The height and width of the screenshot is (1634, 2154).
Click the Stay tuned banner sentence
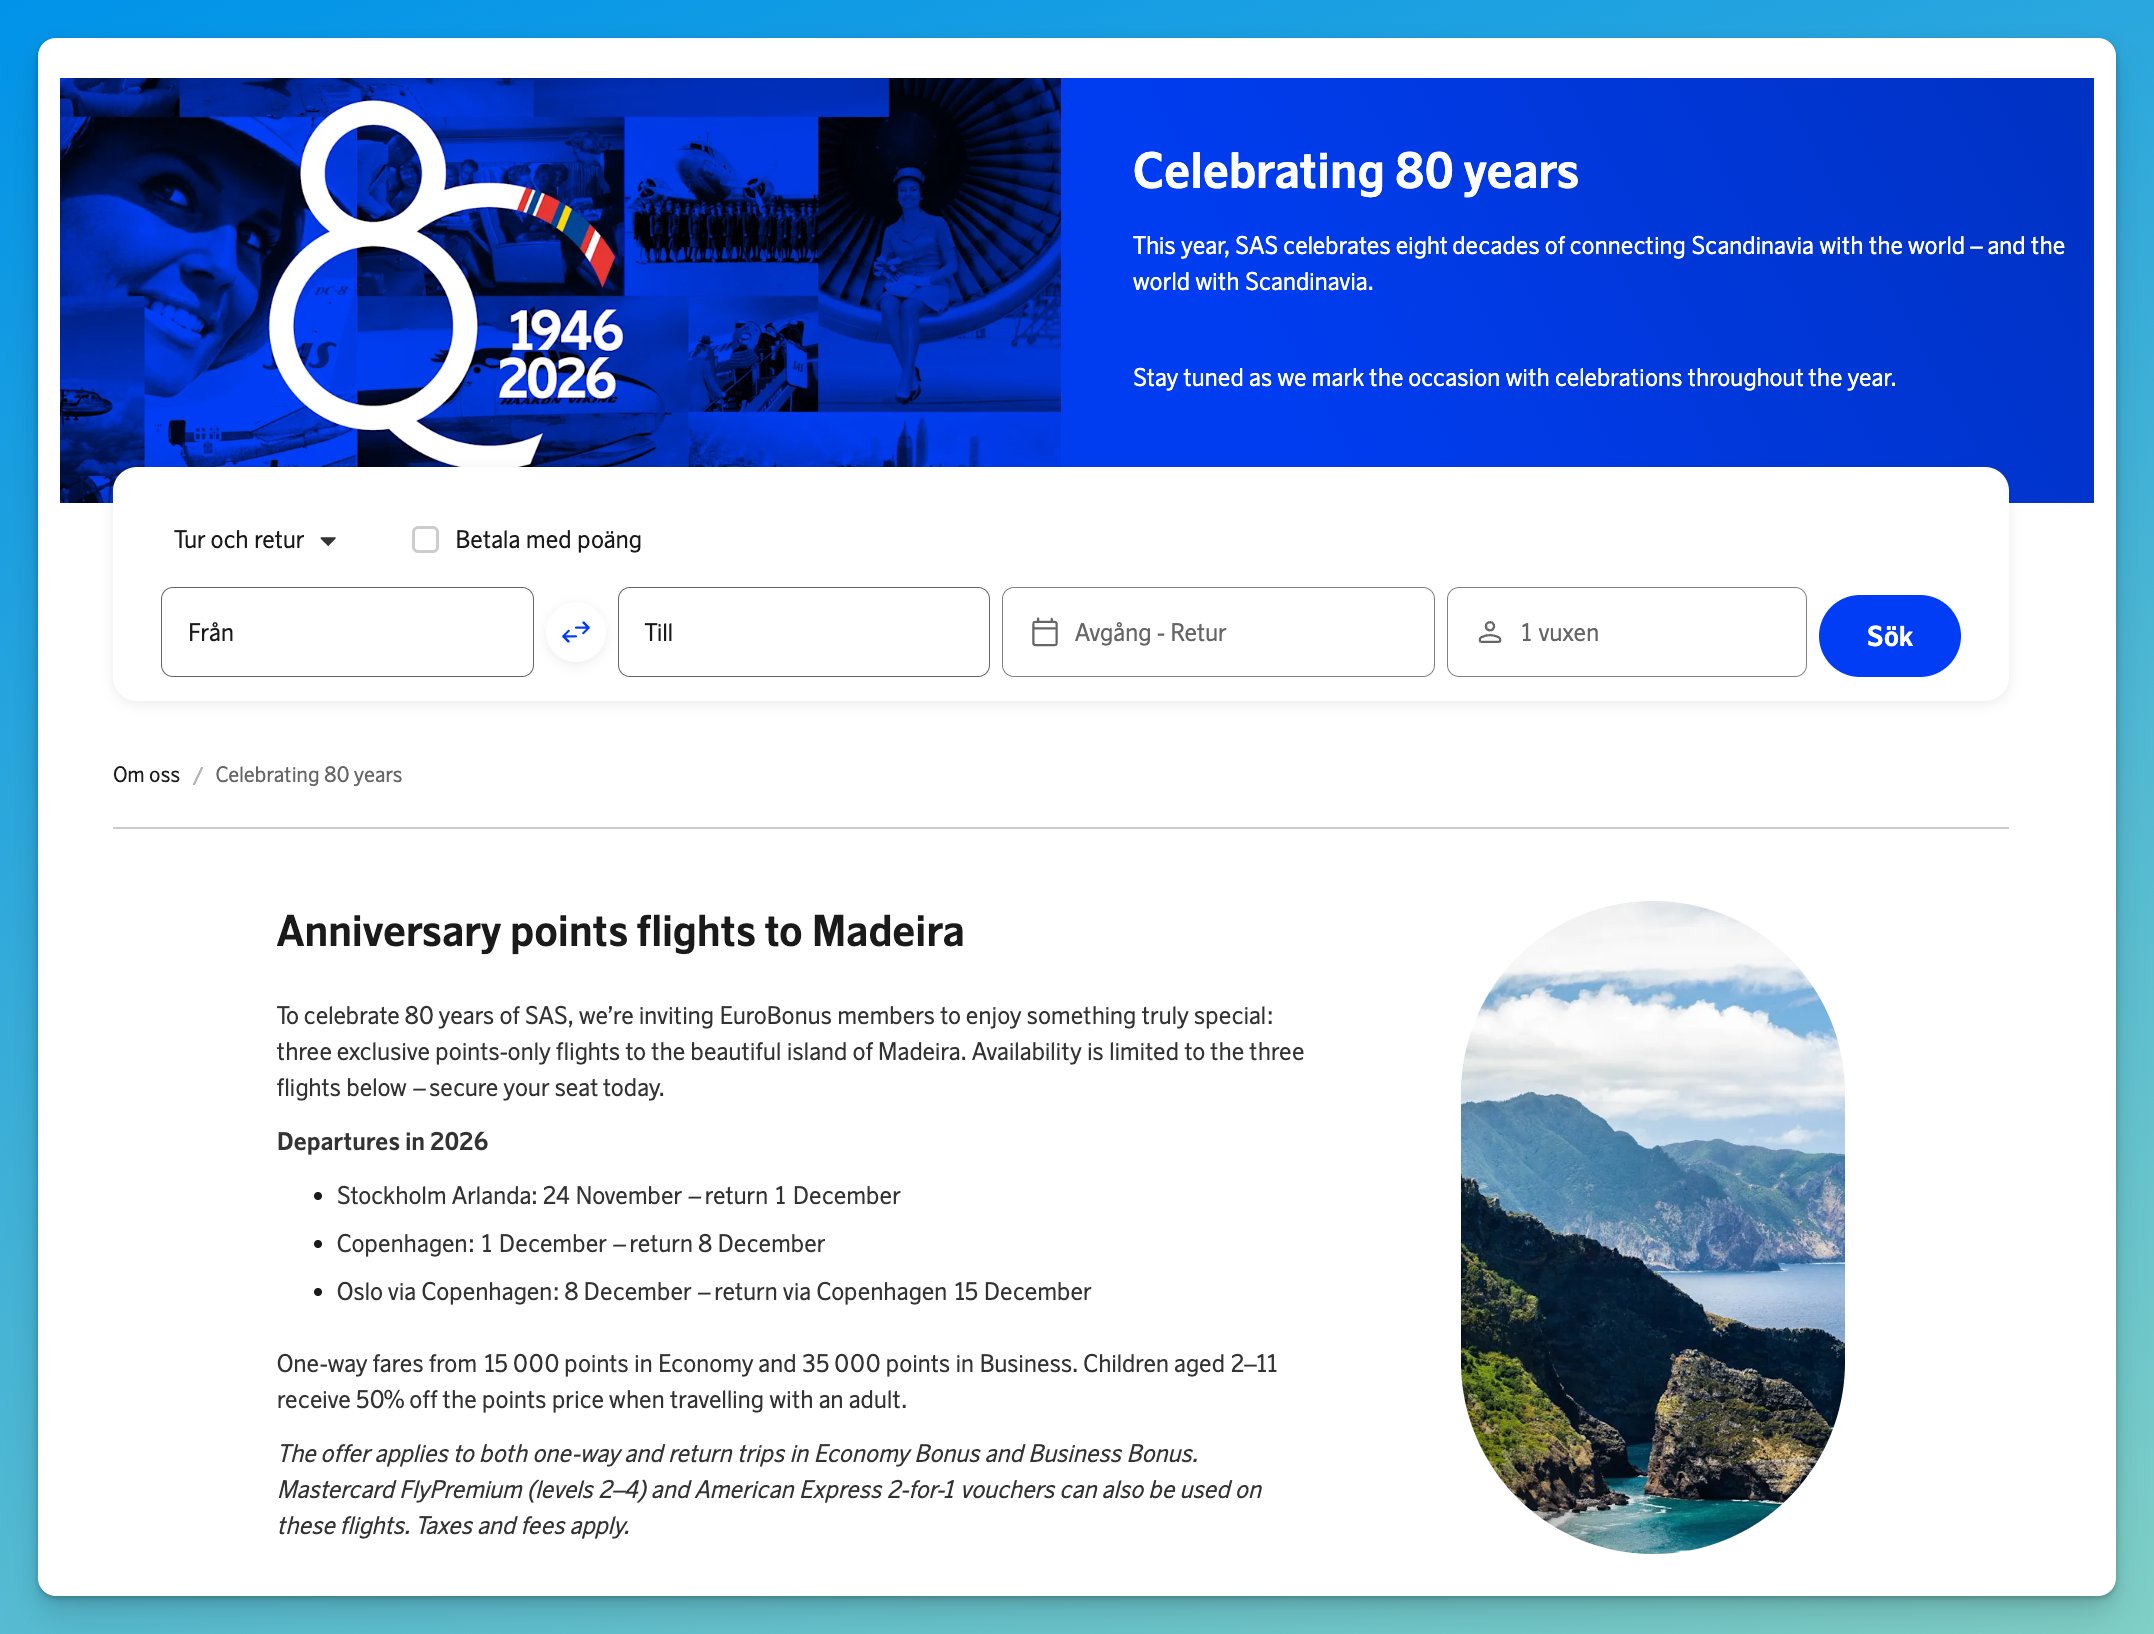point(1514,378)
